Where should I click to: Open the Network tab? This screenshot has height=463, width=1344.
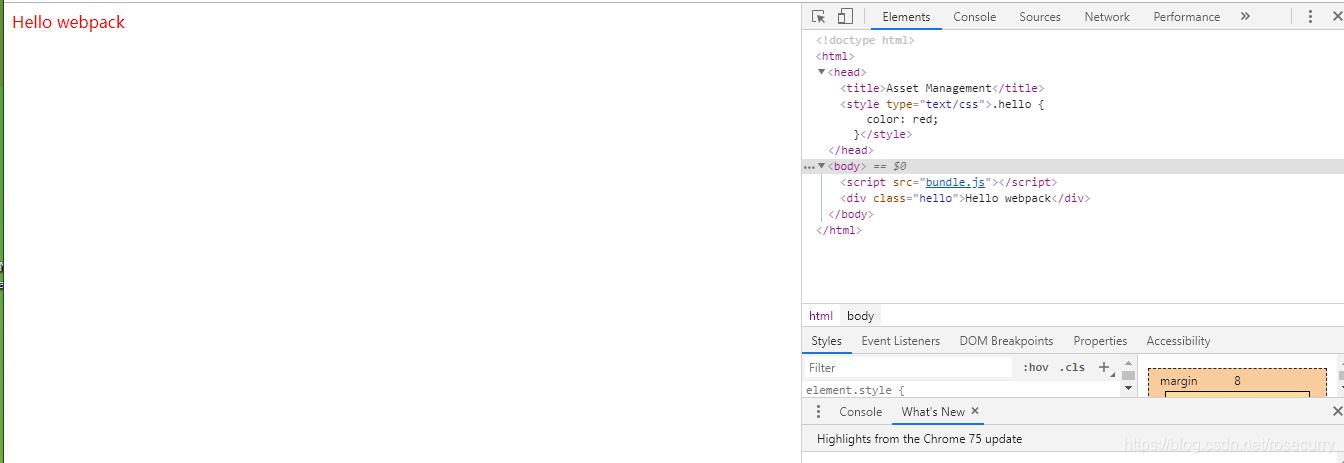tap(1107, 16)
